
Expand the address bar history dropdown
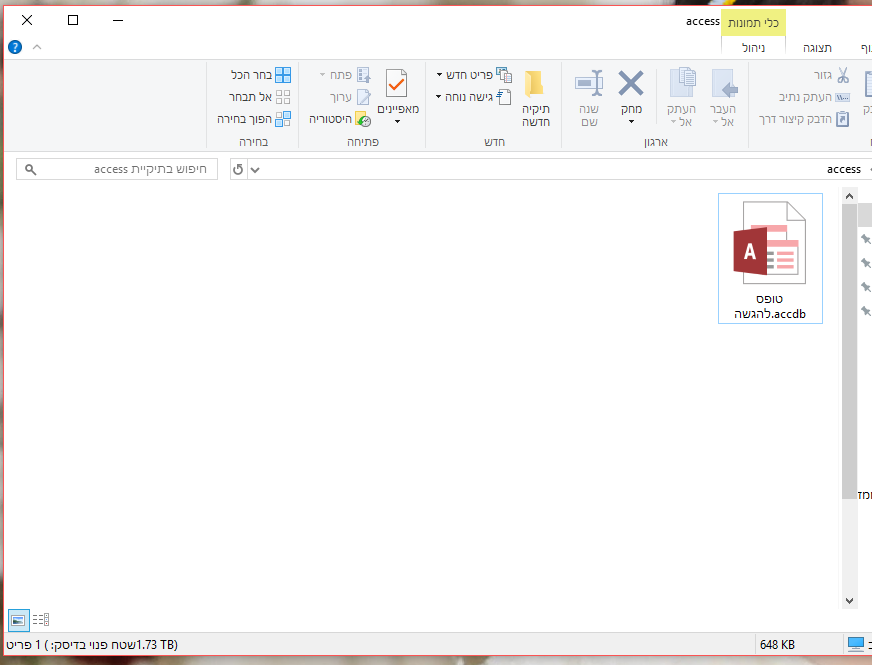coord(255,170)
